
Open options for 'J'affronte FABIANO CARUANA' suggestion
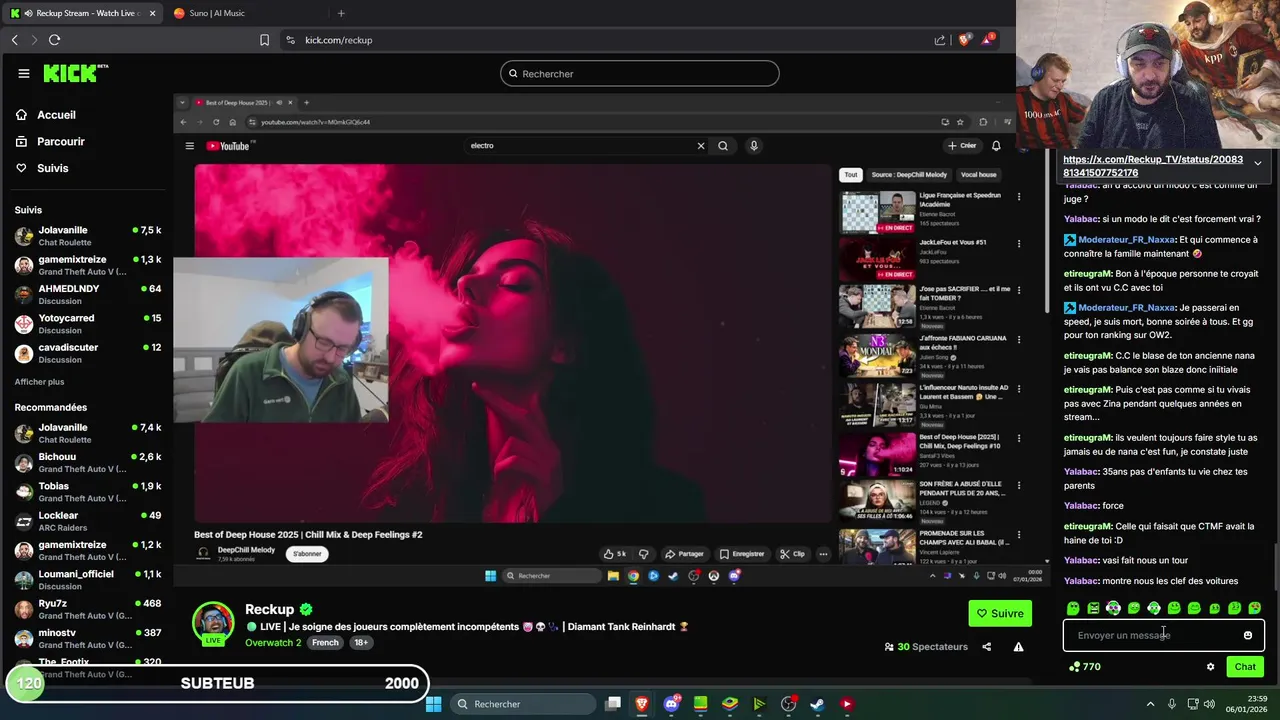[1019, 341]
